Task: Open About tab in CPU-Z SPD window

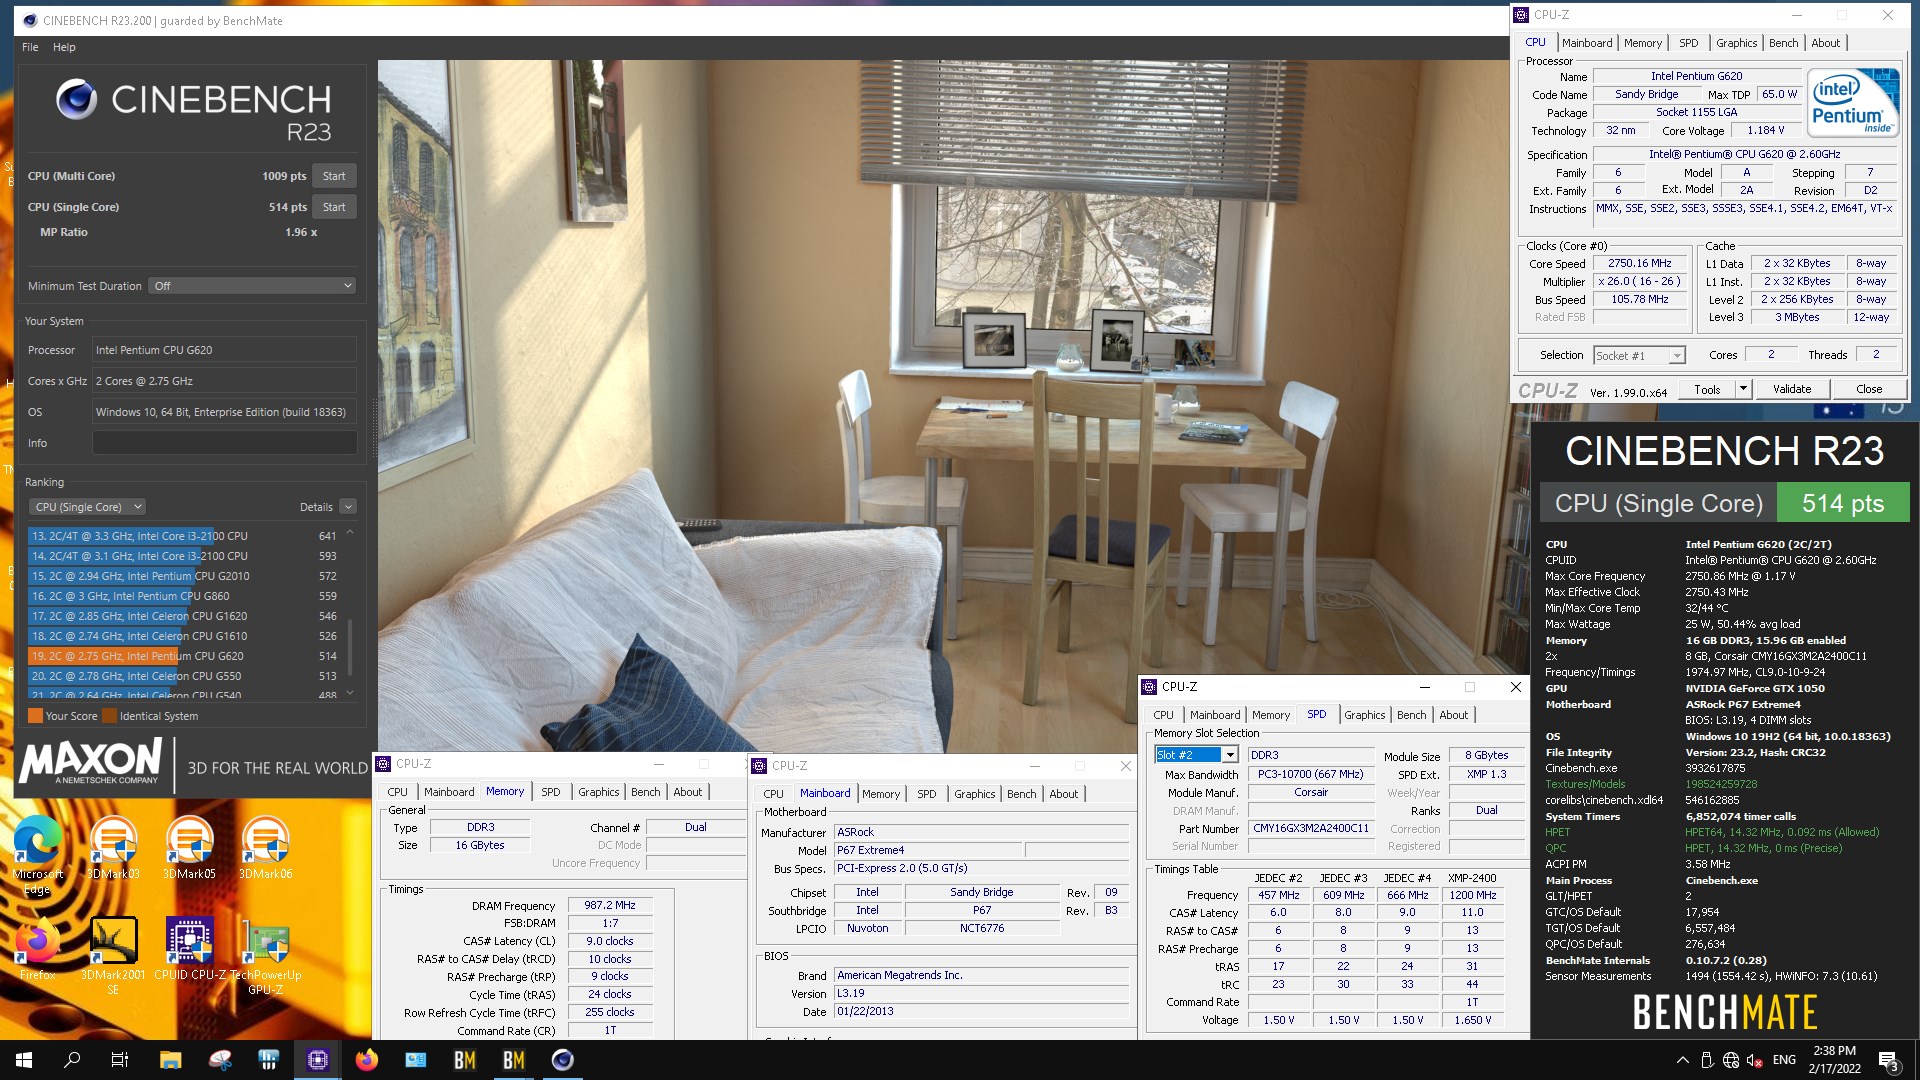Action: click(x=1453, y=715)
